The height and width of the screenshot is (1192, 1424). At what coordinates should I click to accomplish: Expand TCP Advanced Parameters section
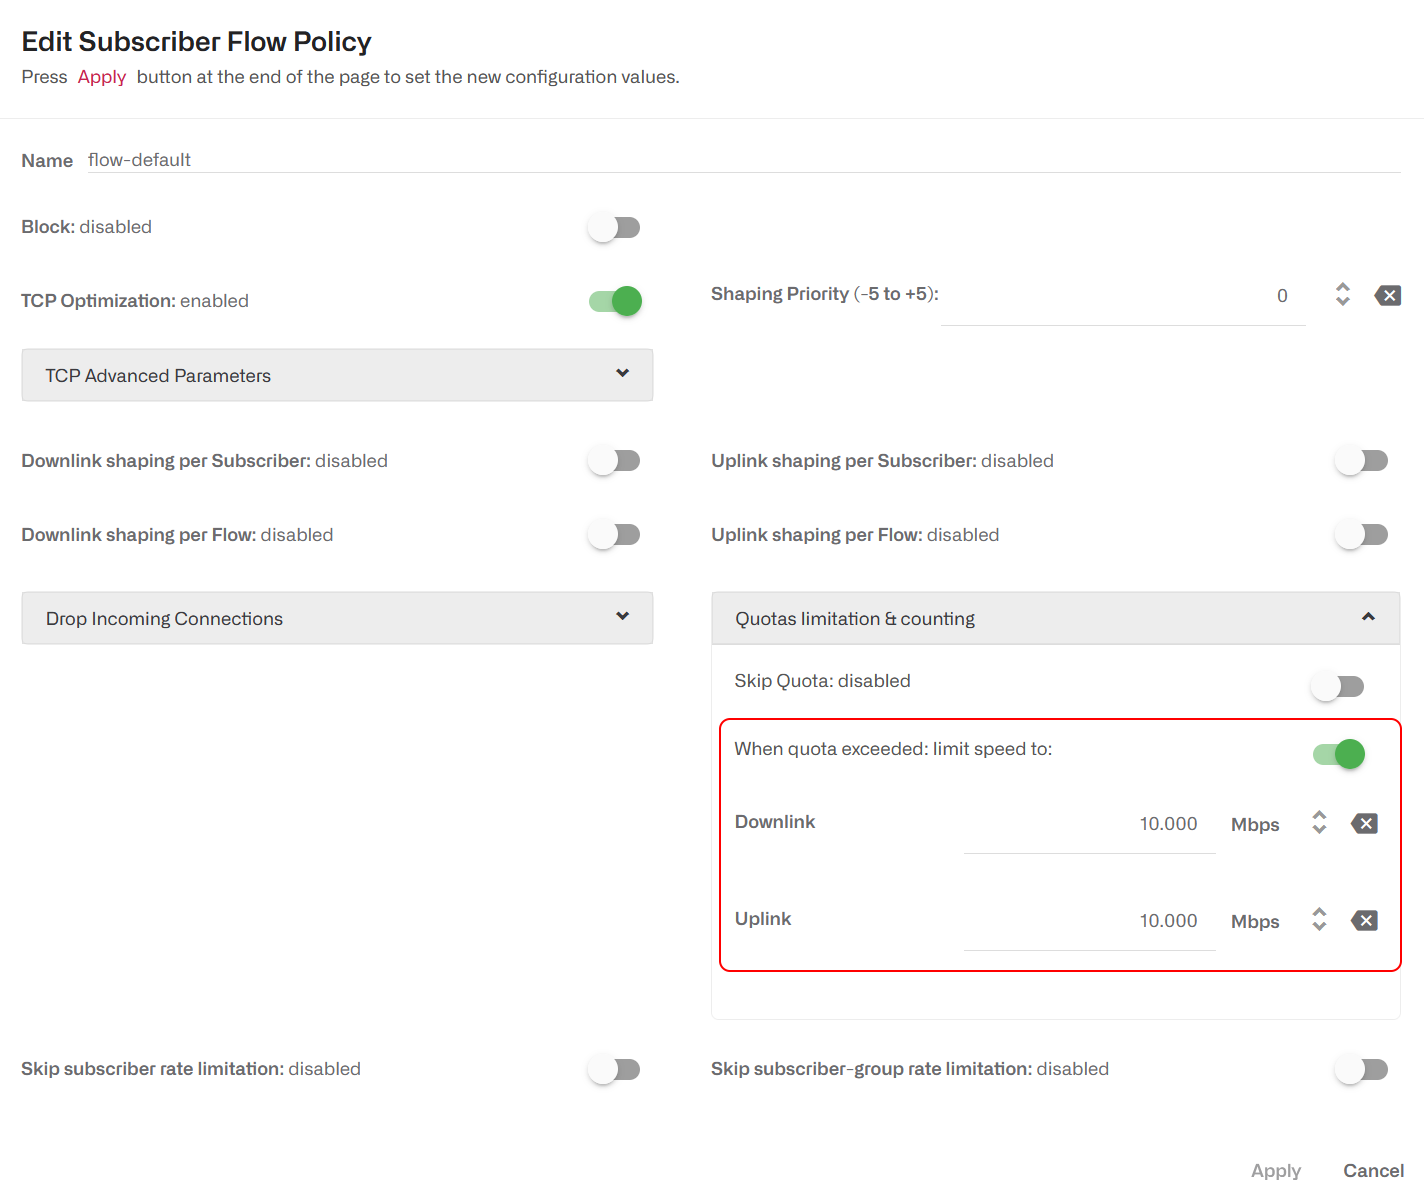(x=337, y=375)
